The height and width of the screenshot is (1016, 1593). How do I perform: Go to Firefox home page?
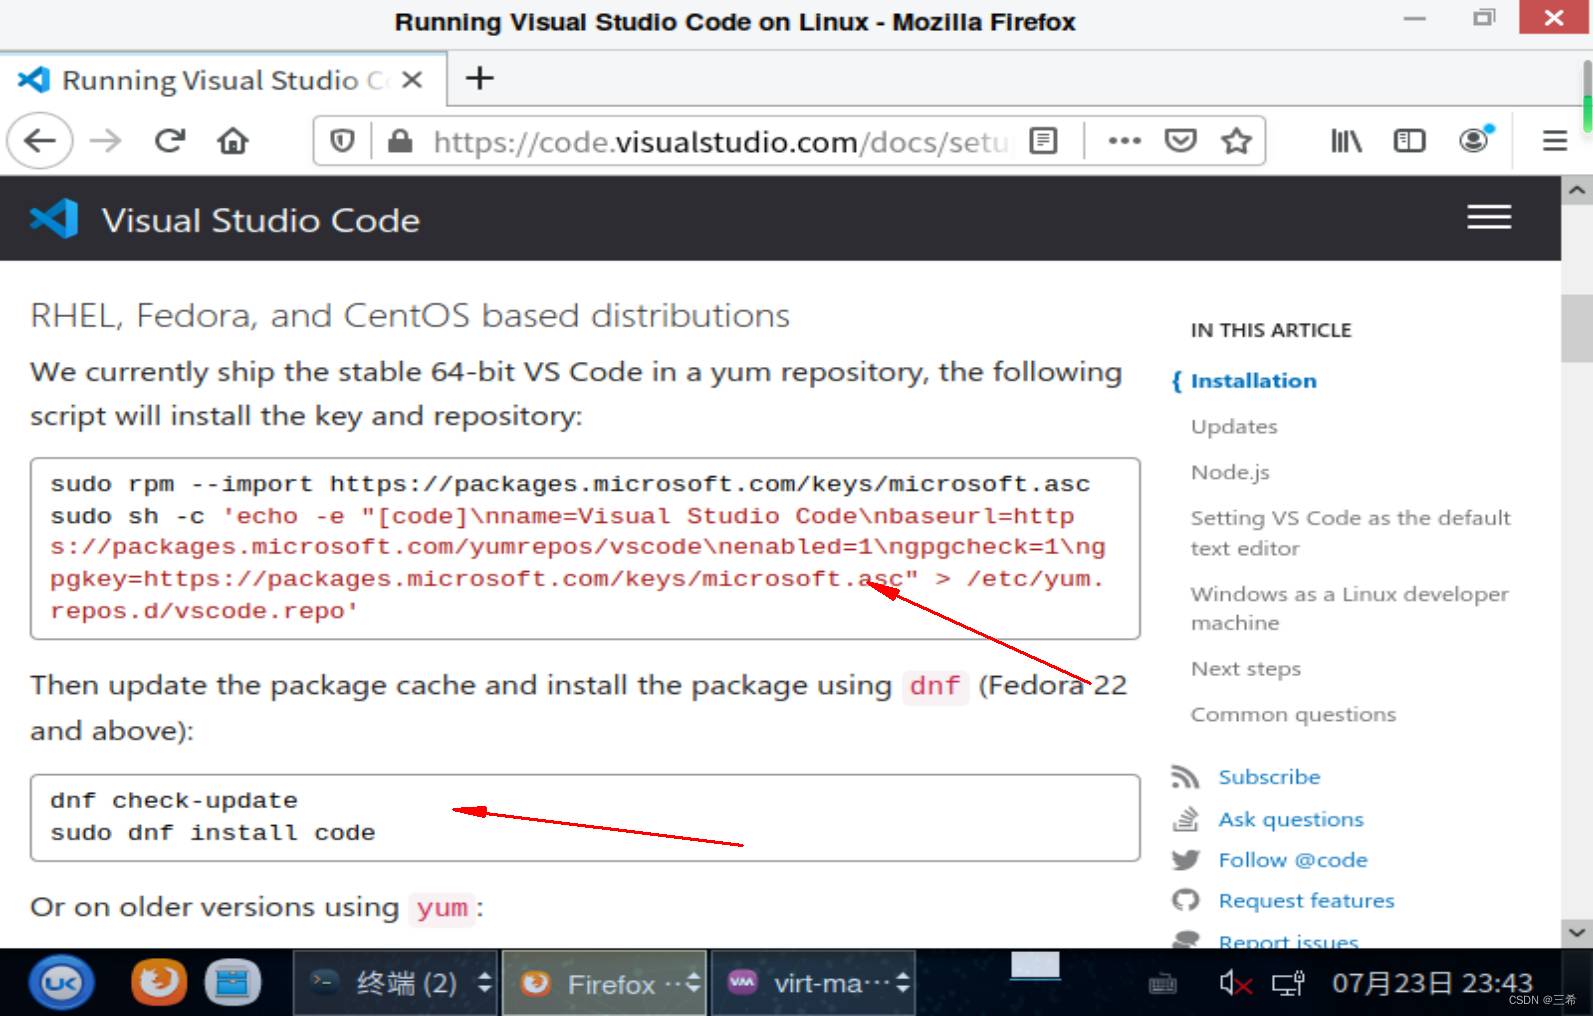coord(233,141)
